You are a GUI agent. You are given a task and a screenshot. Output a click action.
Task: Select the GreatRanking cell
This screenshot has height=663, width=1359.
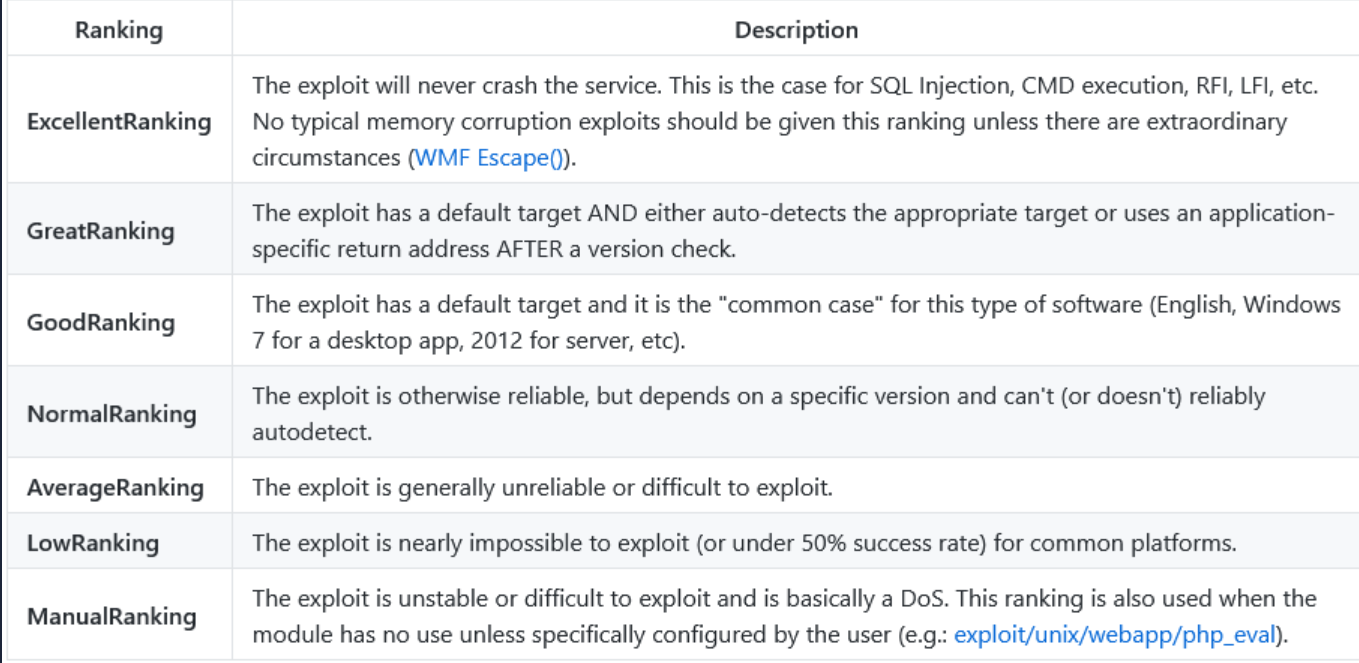point(100,231)
